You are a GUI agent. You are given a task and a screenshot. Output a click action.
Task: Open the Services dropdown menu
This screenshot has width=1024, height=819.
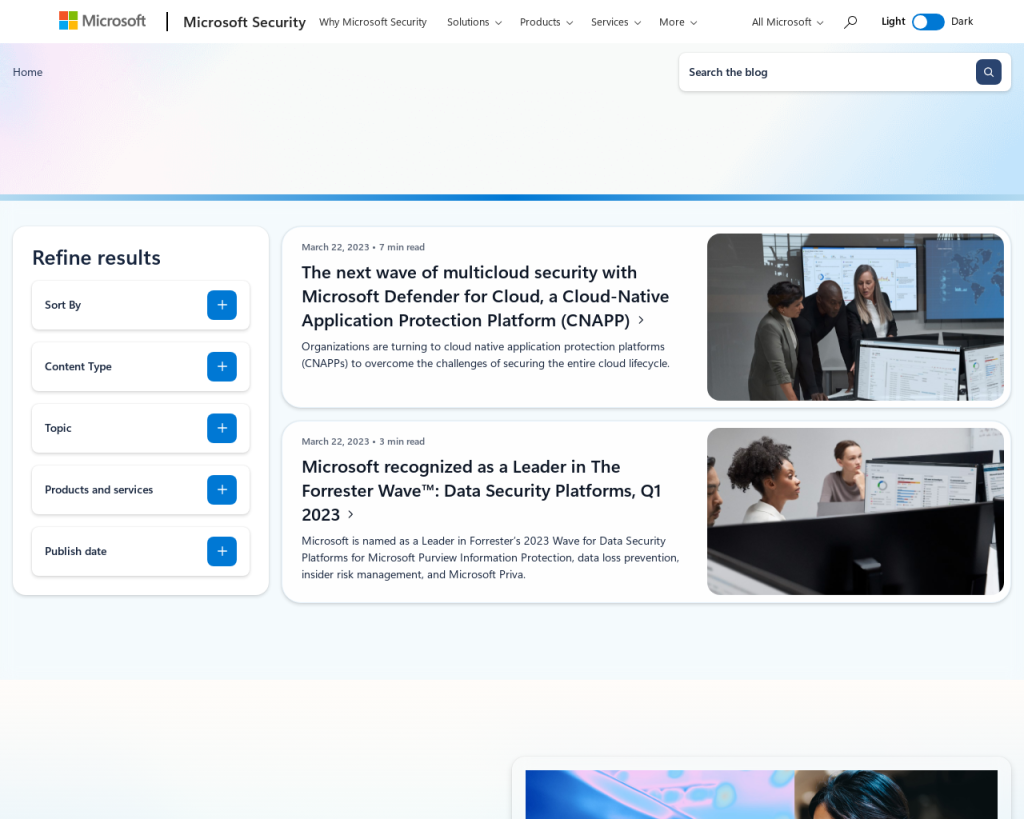click(616, 22)
